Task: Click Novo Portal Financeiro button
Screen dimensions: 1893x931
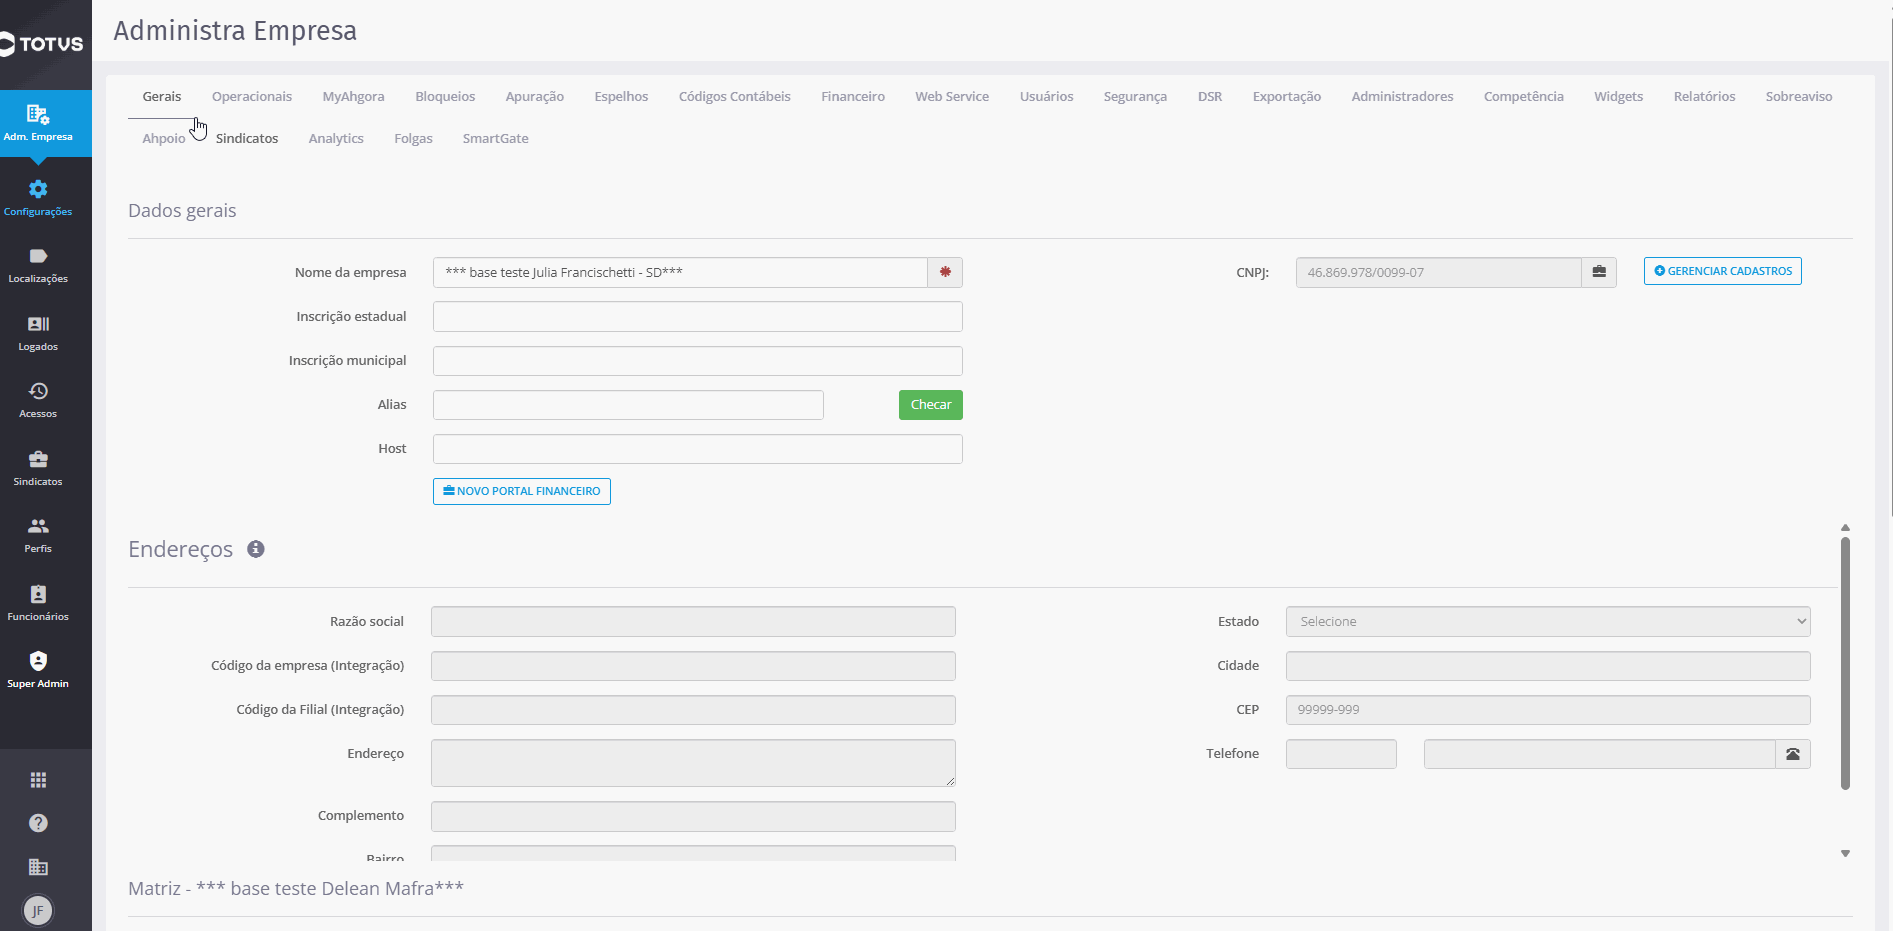Action: tap(522, 491)
